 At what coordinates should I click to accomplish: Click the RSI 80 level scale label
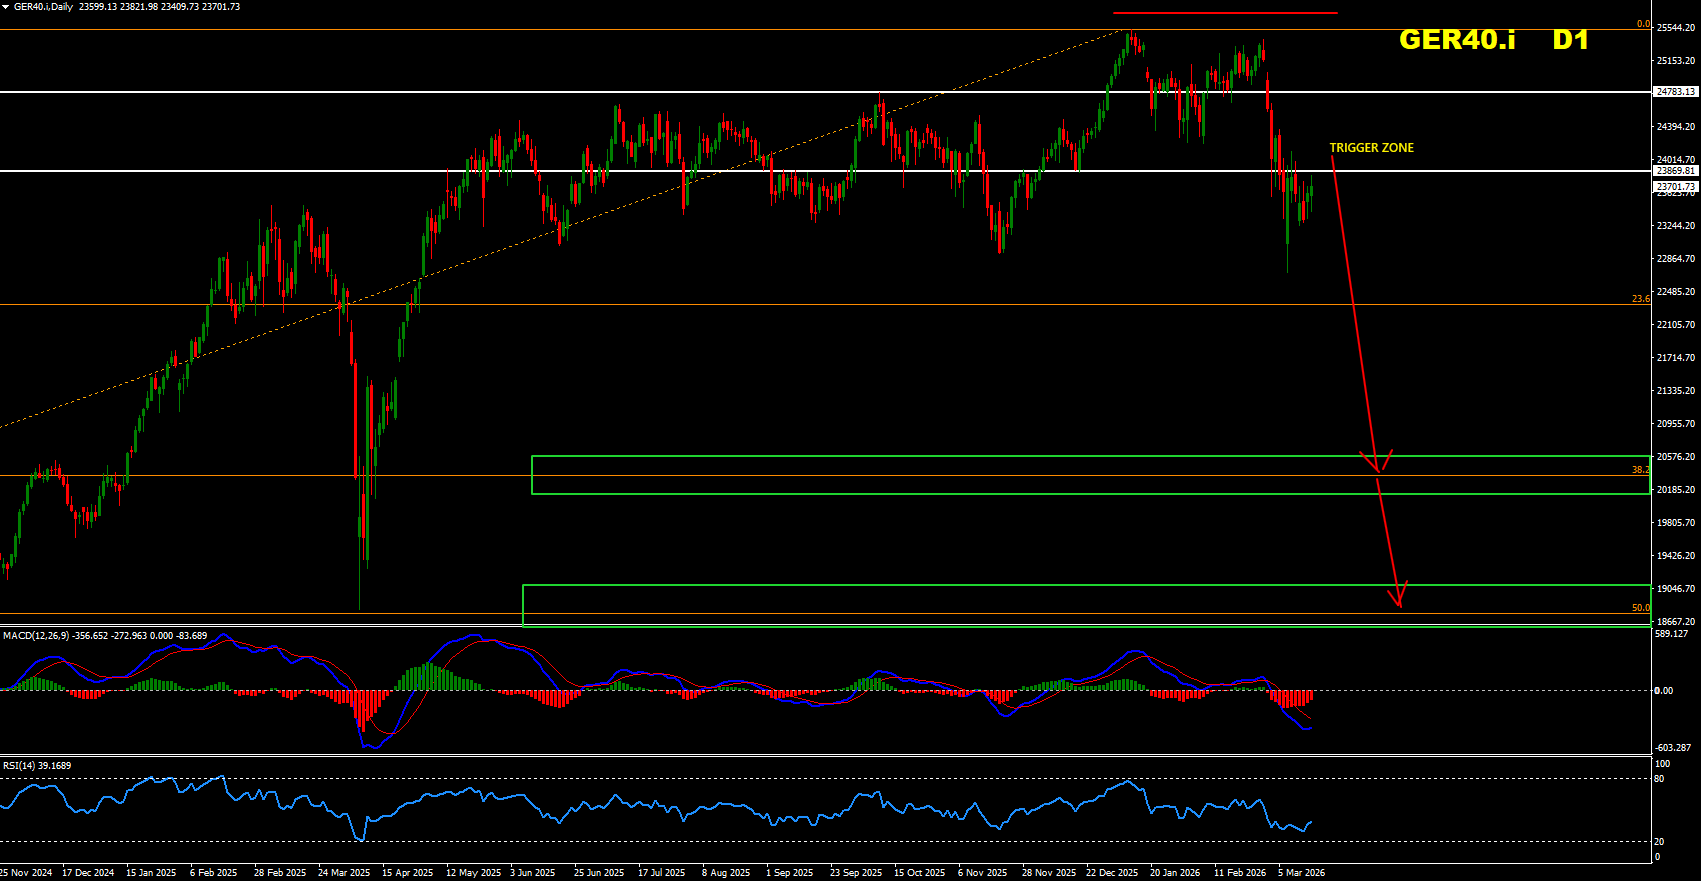(x=1659, y=779)
